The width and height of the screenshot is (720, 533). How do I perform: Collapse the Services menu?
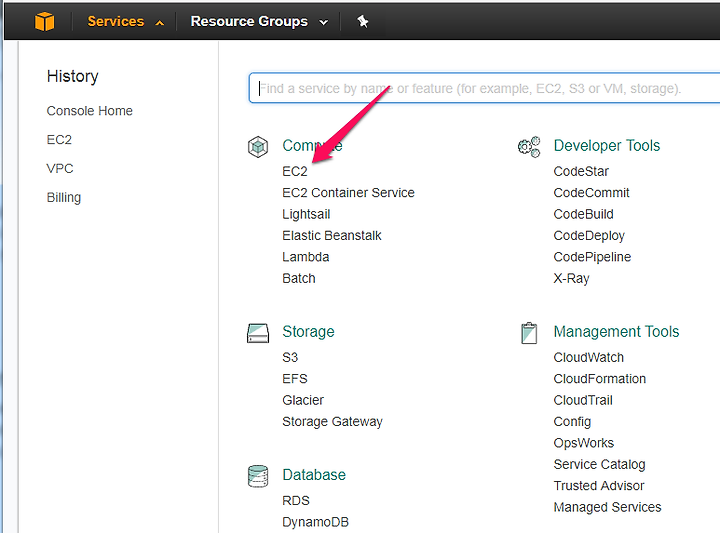coord(126,22)
